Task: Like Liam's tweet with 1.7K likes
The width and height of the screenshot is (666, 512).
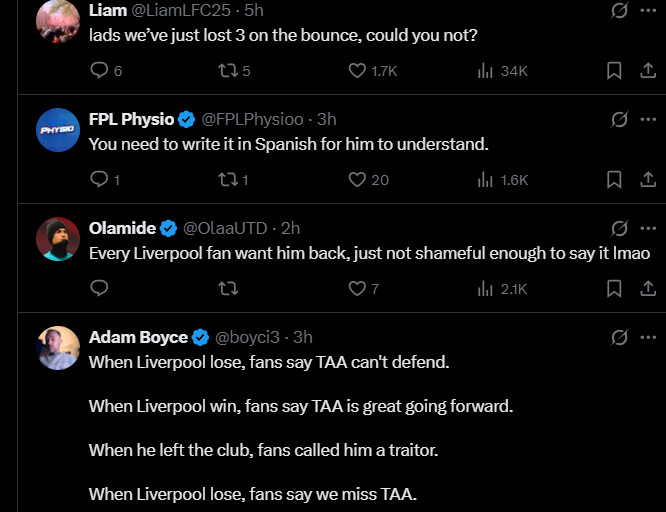Action: pos(358,71)
